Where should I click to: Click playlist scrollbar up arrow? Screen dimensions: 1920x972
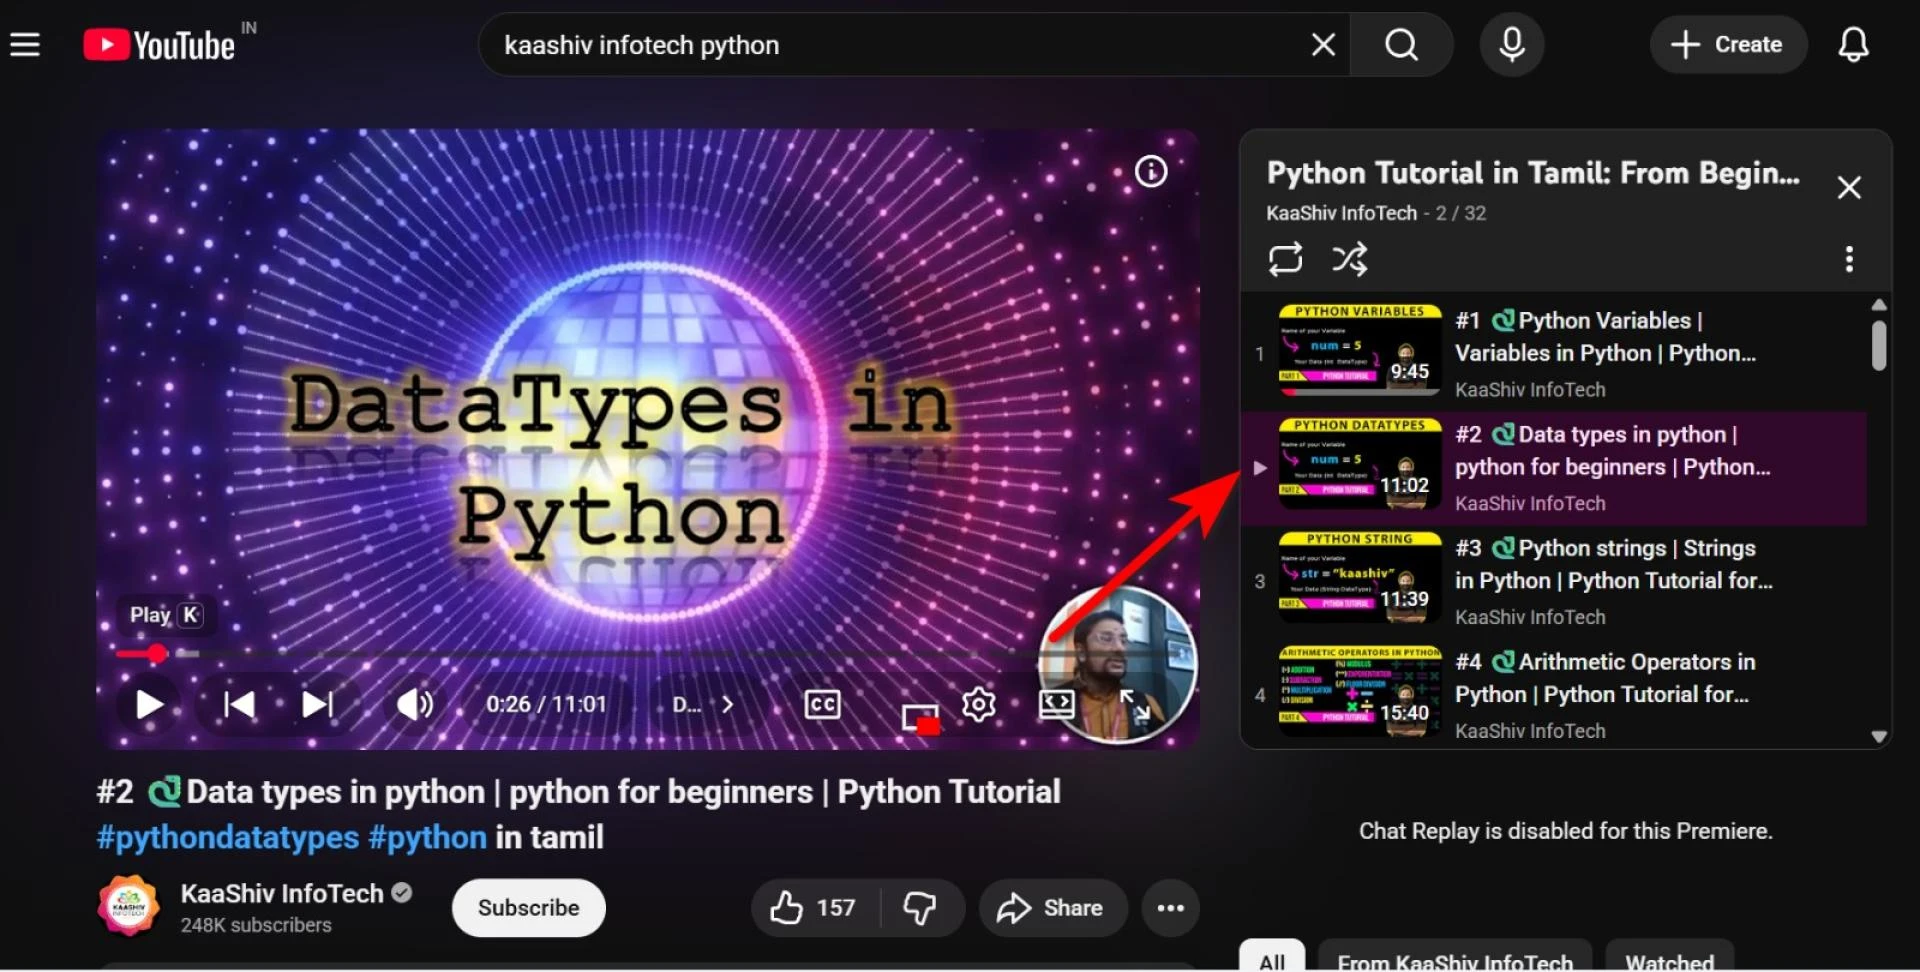[1879, 304]
